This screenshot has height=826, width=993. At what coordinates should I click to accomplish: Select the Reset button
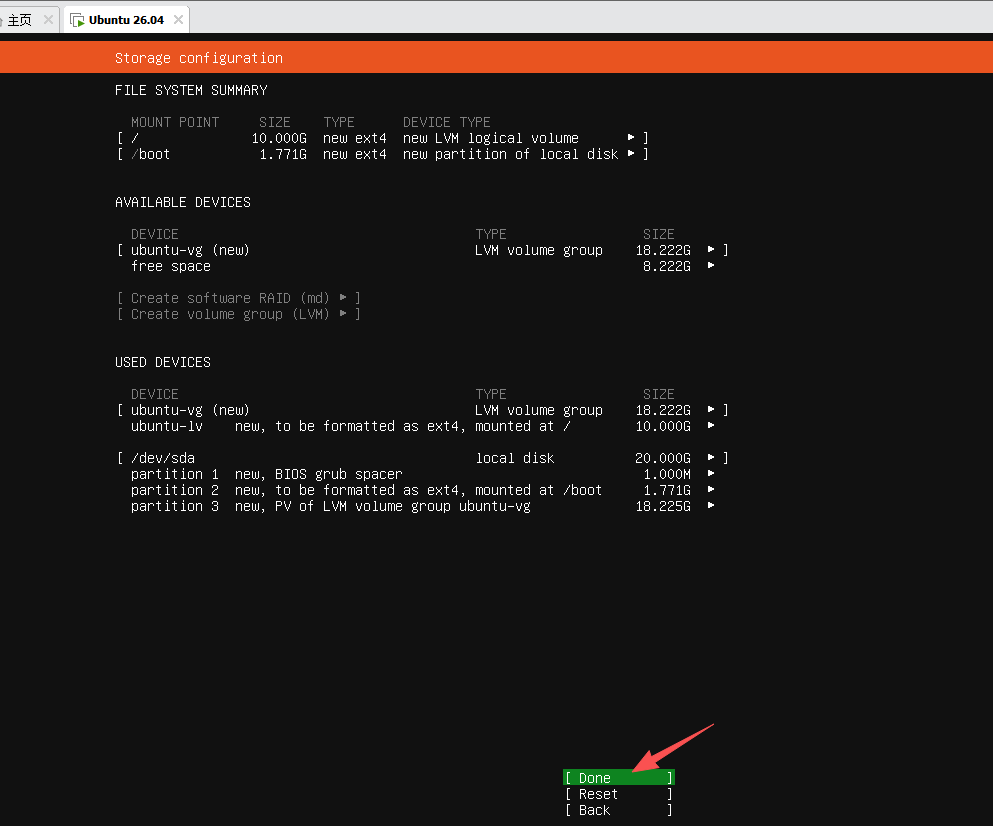pyautogui.click(x=618, y=794)
